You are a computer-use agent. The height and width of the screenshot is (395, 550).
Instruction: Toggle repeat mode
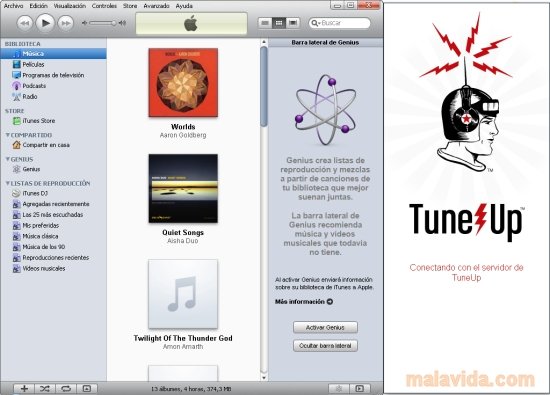66,388
